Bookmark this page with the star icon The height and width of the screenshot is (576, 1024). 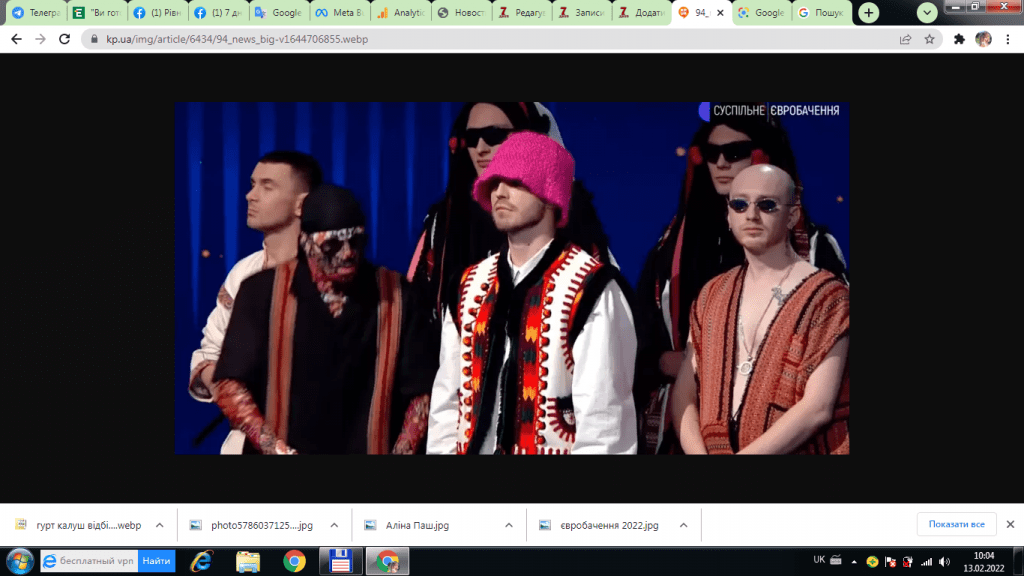929,39
